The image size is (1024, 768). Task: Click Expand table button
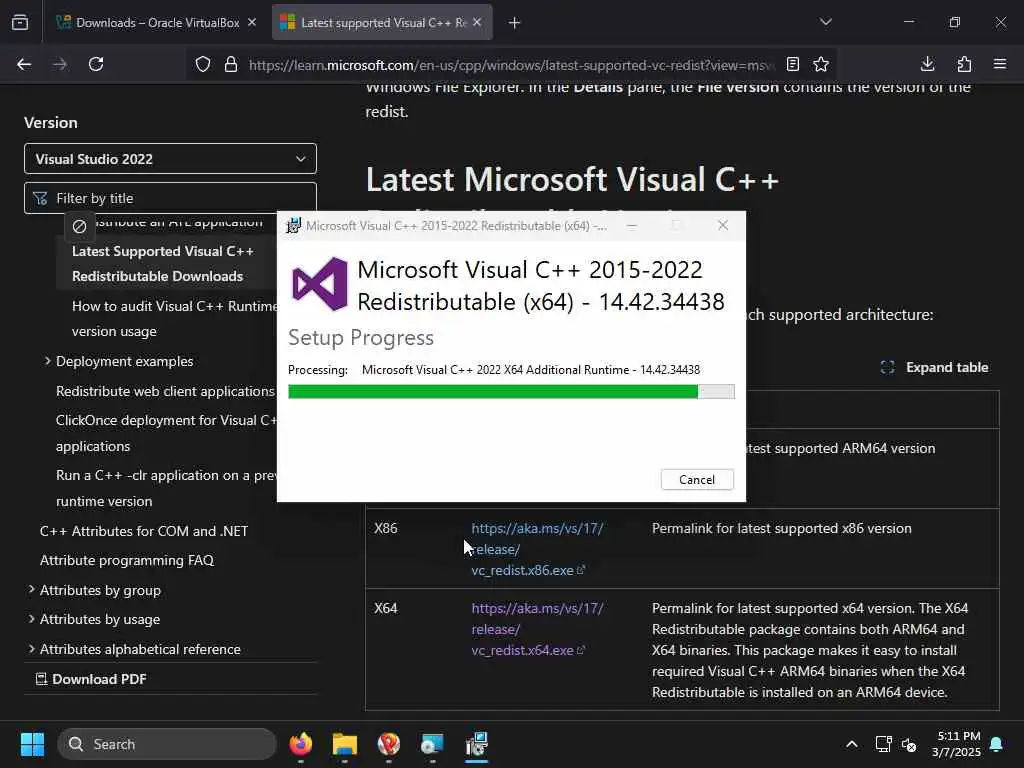[934, 368]
